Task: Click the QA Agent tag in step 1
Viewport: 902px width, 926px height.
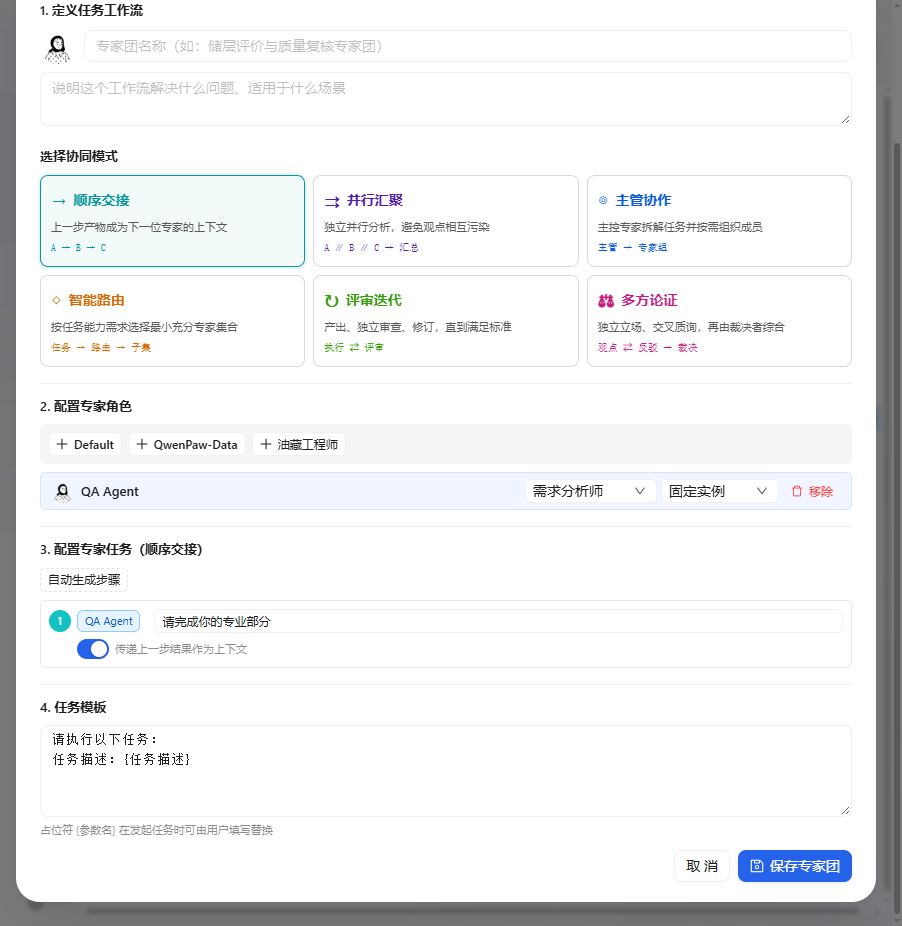Action: coord(109,621)
